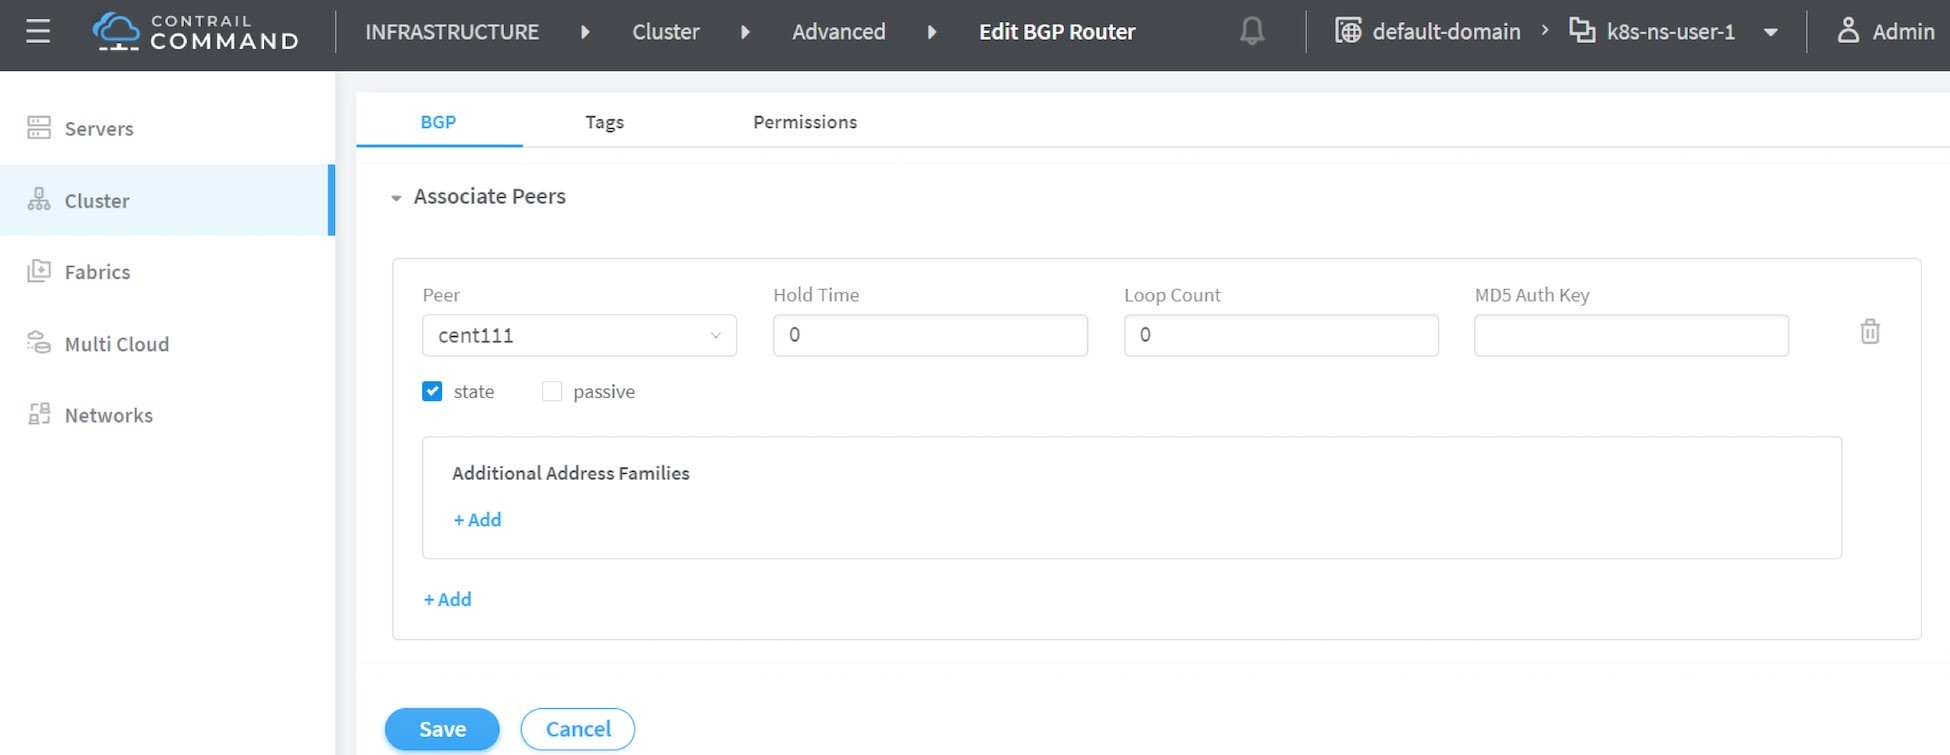Click the Cluster sidebar icon
This screenshot has width=1950, height=755.
click(39, 200)
